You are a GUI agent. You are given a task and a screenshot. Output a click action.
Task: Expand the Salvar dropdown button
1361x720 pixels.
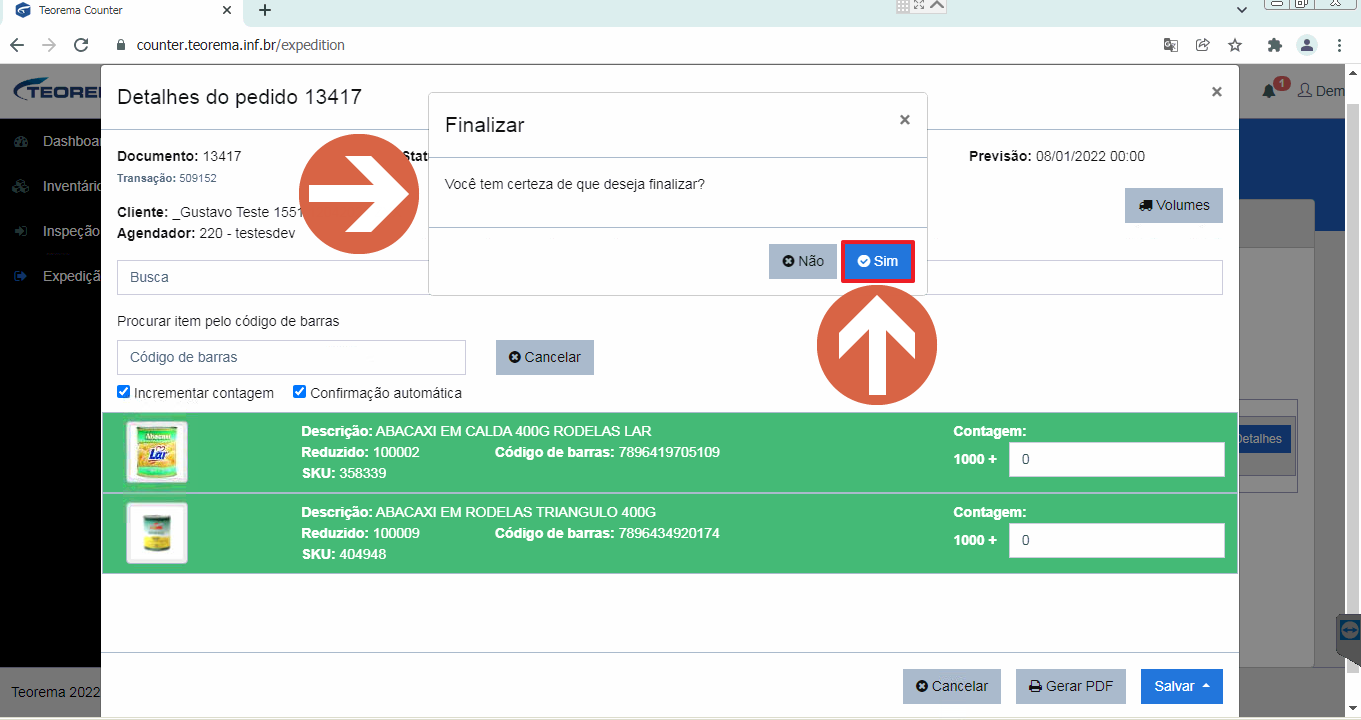(x=1182, y=686)
